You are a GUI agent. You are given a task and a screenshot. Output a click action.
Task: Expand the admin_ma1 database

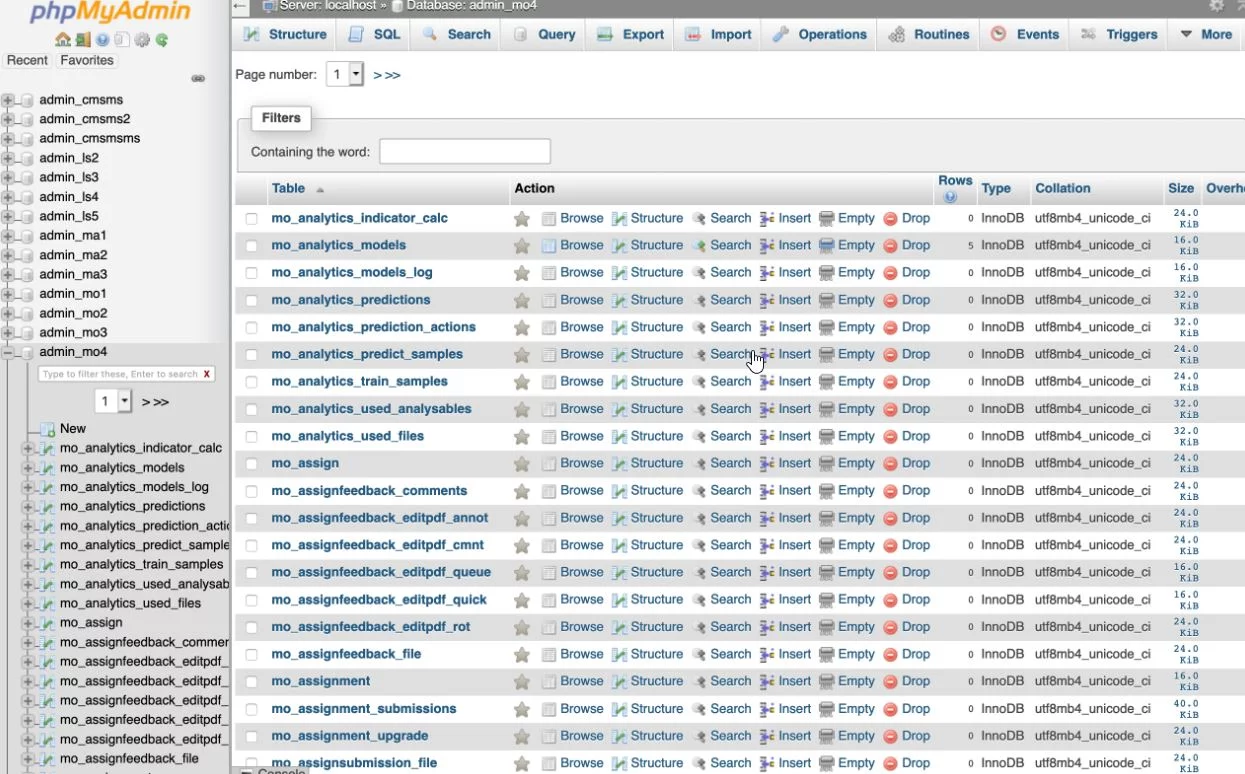[8, 236]
